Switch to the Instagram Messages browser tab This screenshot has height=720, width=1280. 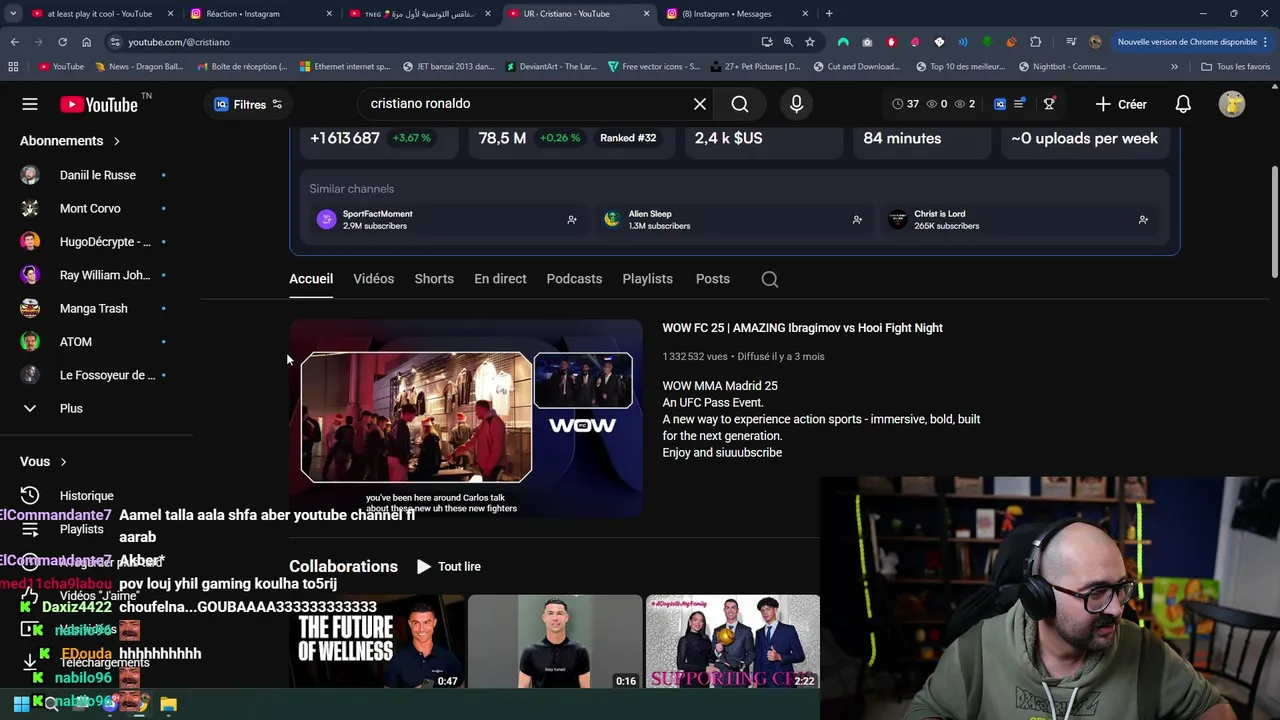tap(736, 14)
